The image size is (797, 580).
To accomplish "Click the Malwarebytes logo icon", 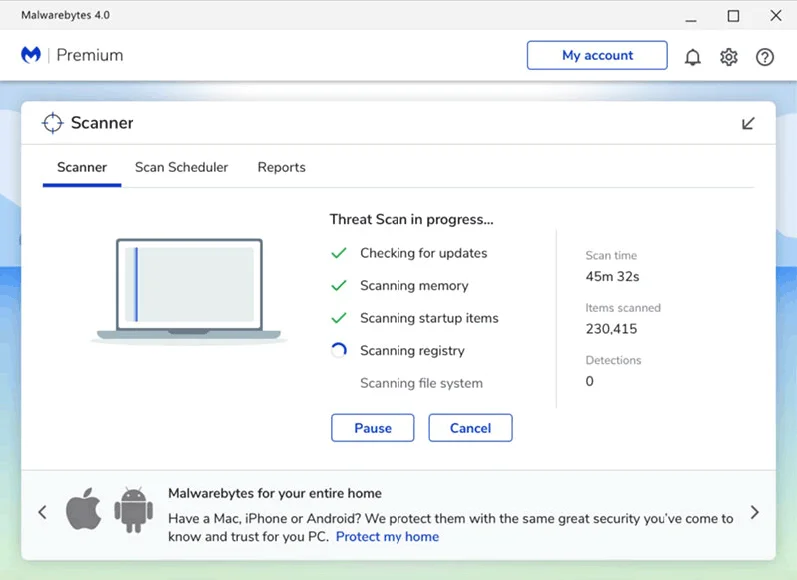I will click(31, 55).
